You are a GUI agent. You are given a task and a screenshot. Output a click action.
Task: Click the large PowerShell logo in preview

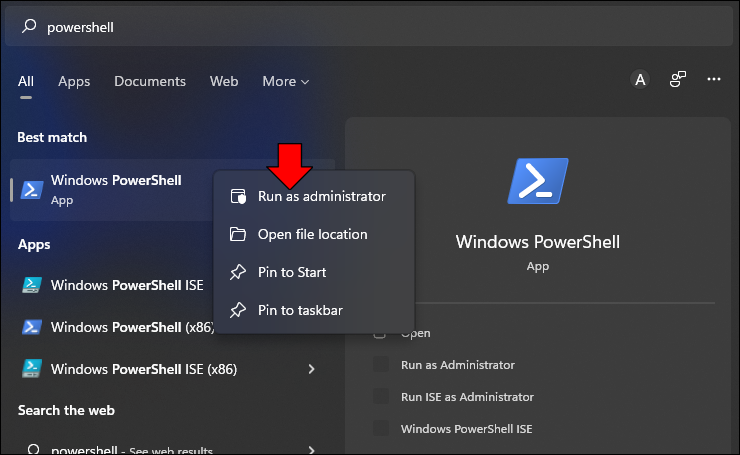pos(538,181)
